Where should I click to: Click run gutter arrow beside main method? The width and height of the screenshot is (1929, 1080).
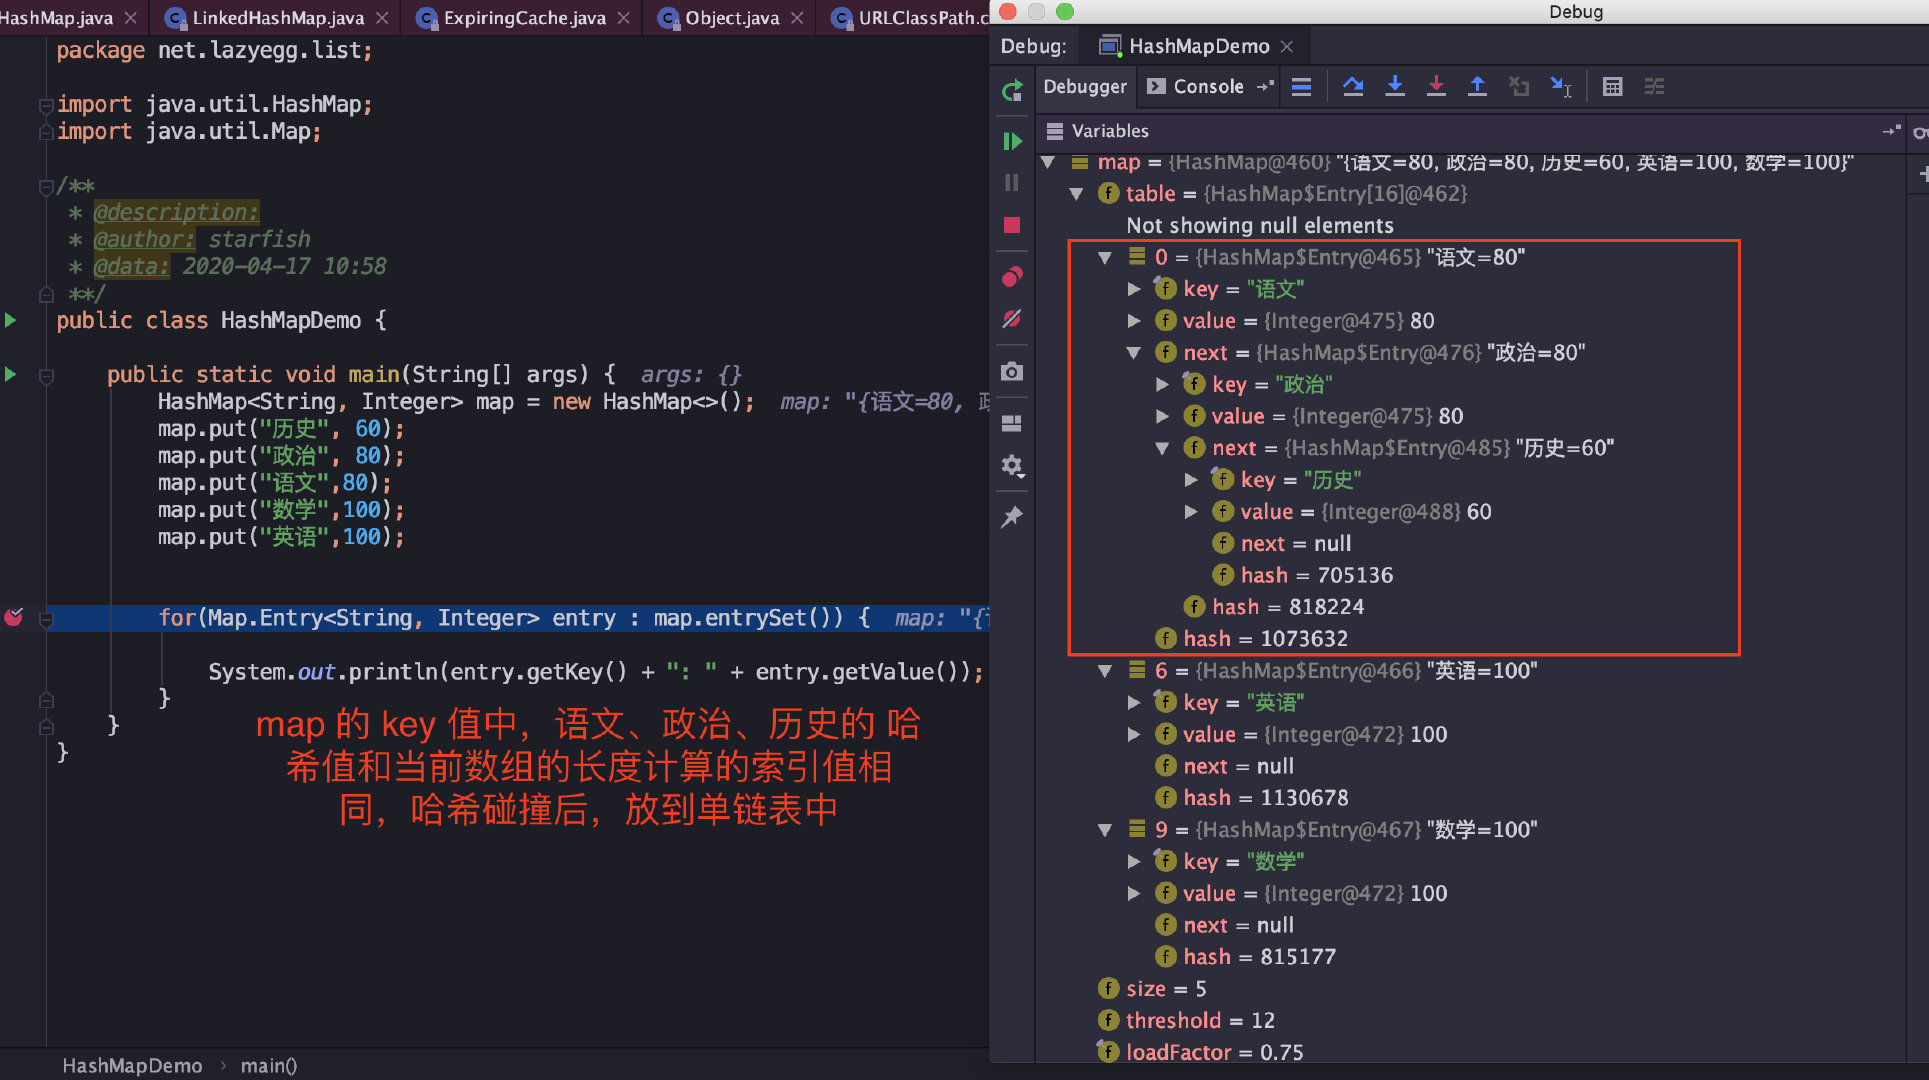(x=11, y=374)
